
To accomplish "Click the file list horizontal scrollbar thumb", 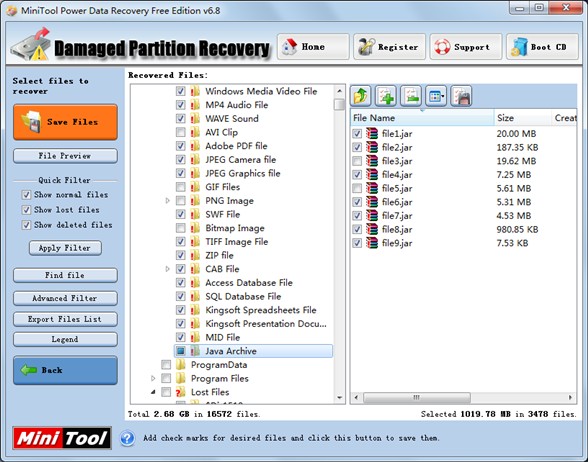I will tap(417, 398).
